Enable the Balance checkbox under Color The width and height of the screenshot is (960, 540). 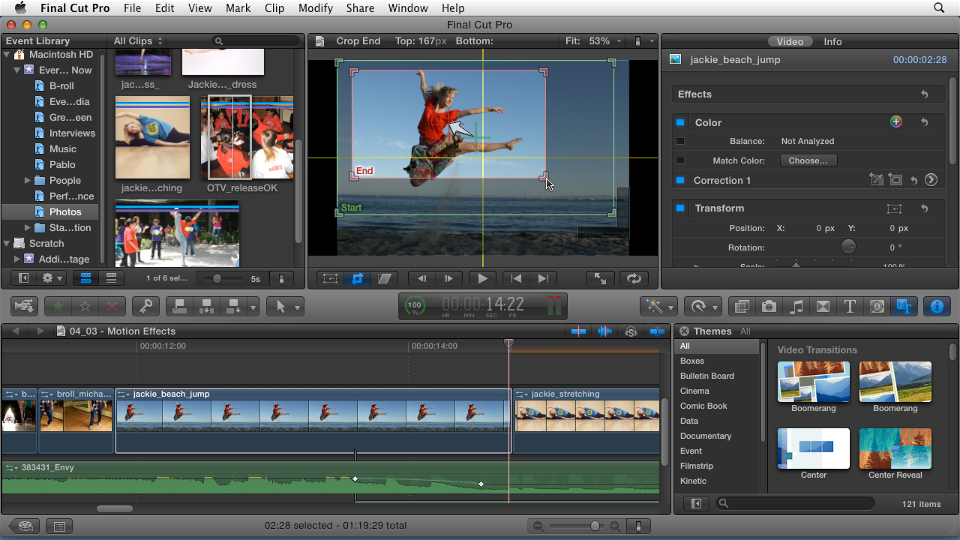click(681, 141)
